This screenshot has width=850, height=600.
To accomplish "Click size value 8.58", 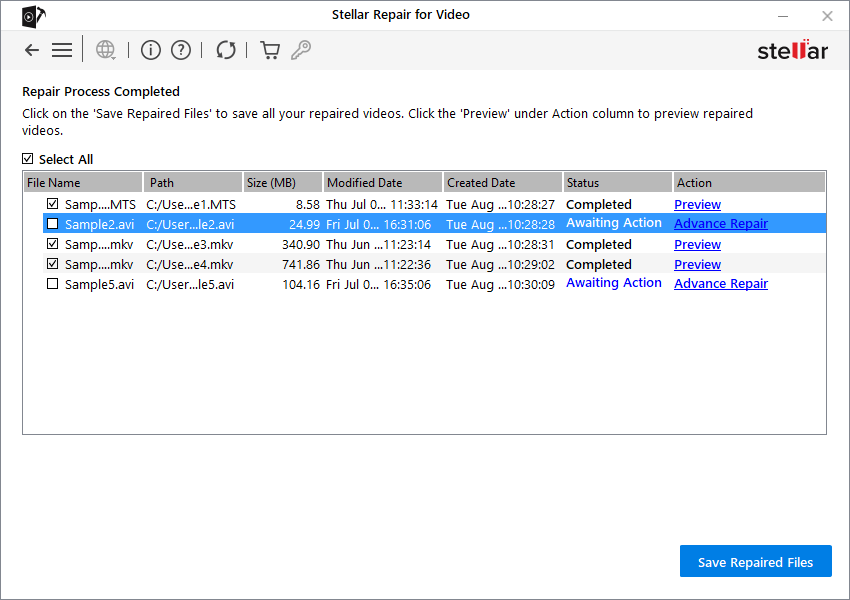I will [307, 205].
